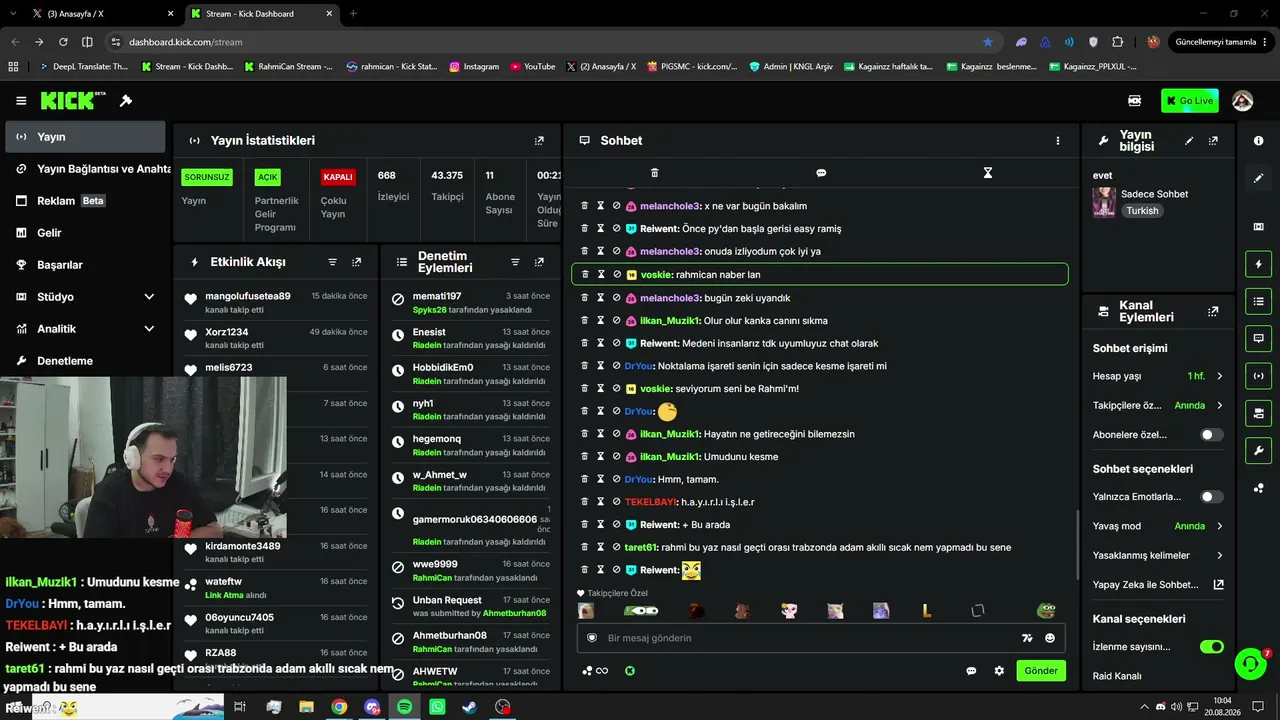Click the trash icon under Sohbet header
Screen dimensions: 1280x720
click(655, 173)
